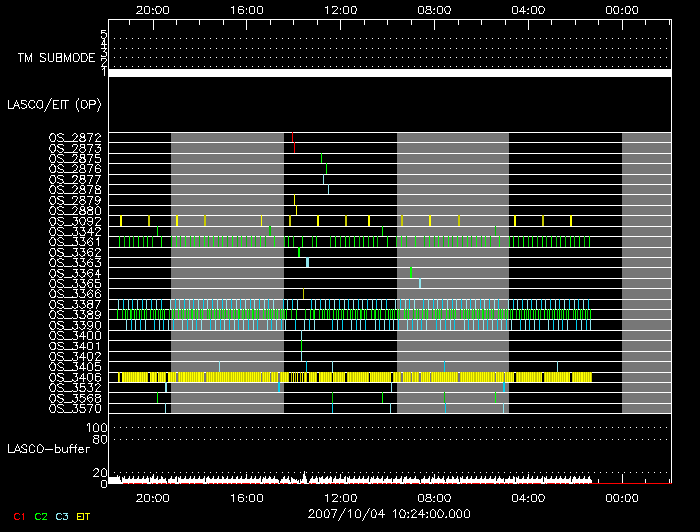Click the white TM SUBMODE level bar
The image size is (700, 532).
(x=389, y=73)
